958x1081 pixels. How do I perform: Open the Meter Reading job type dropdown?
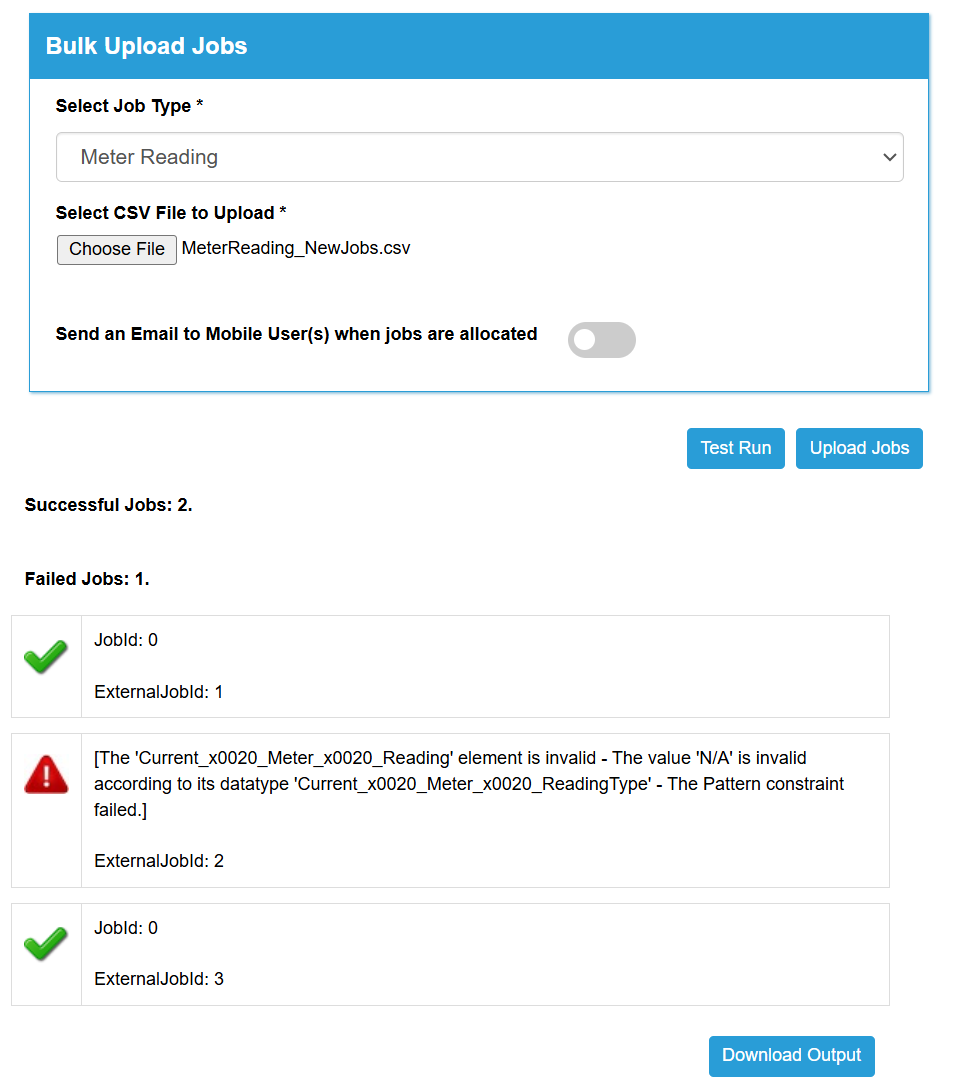[480, 157]
